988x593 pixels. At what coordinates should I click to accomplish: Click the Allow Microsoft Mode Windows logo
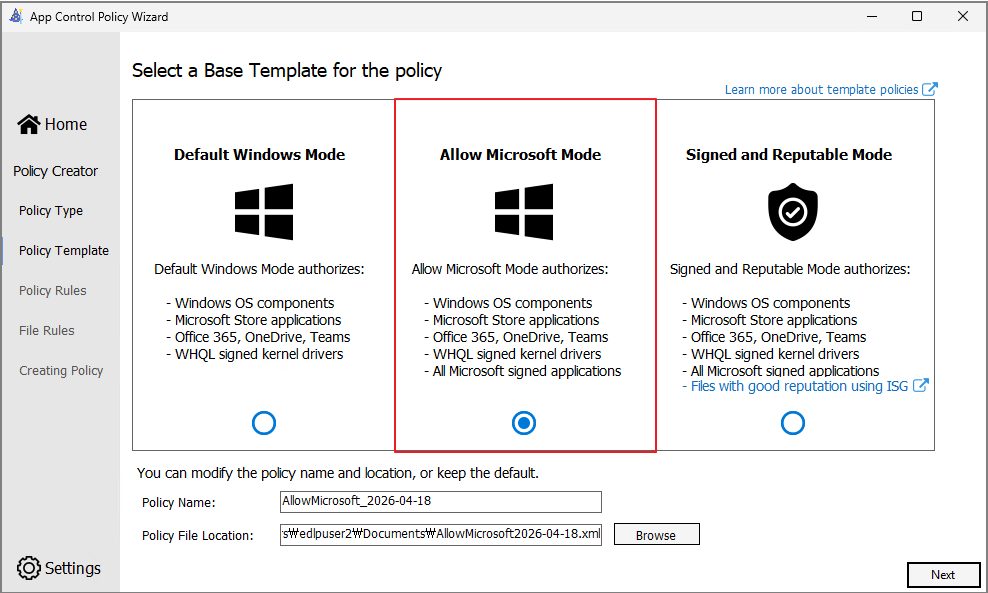524,212
